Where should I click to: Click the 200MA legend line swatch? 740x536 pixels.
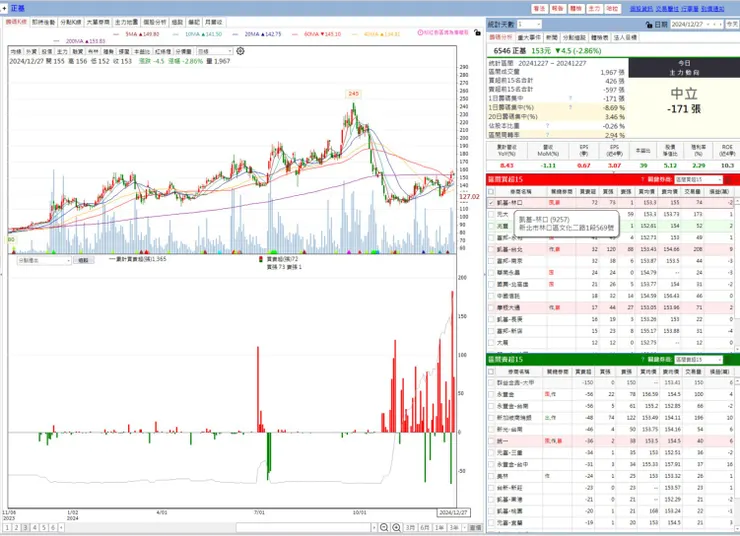click(x=58, y=42)
